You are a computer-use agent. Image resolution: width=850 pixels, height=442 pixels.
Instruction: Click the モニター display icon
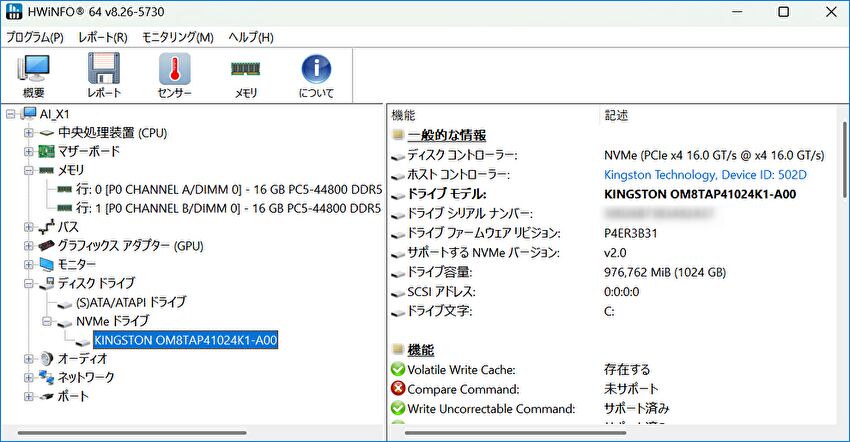tap(47, 265)
